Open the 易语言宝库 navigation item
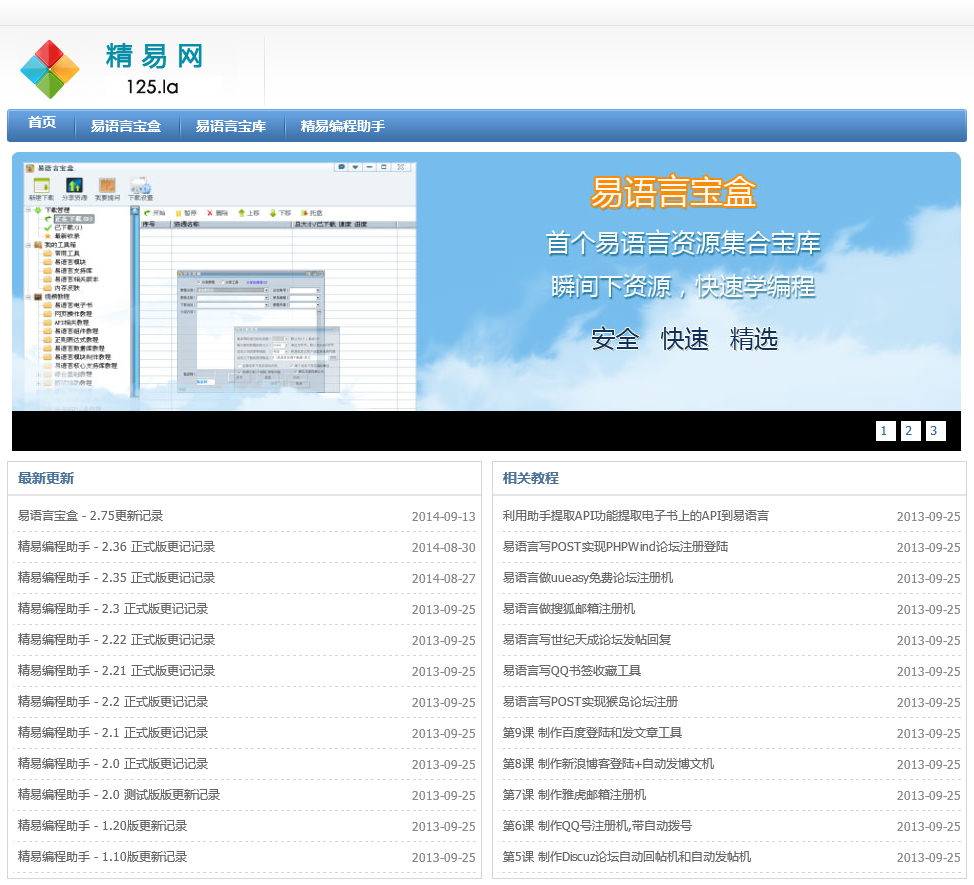The image size is (974, 885). [230, 126]
